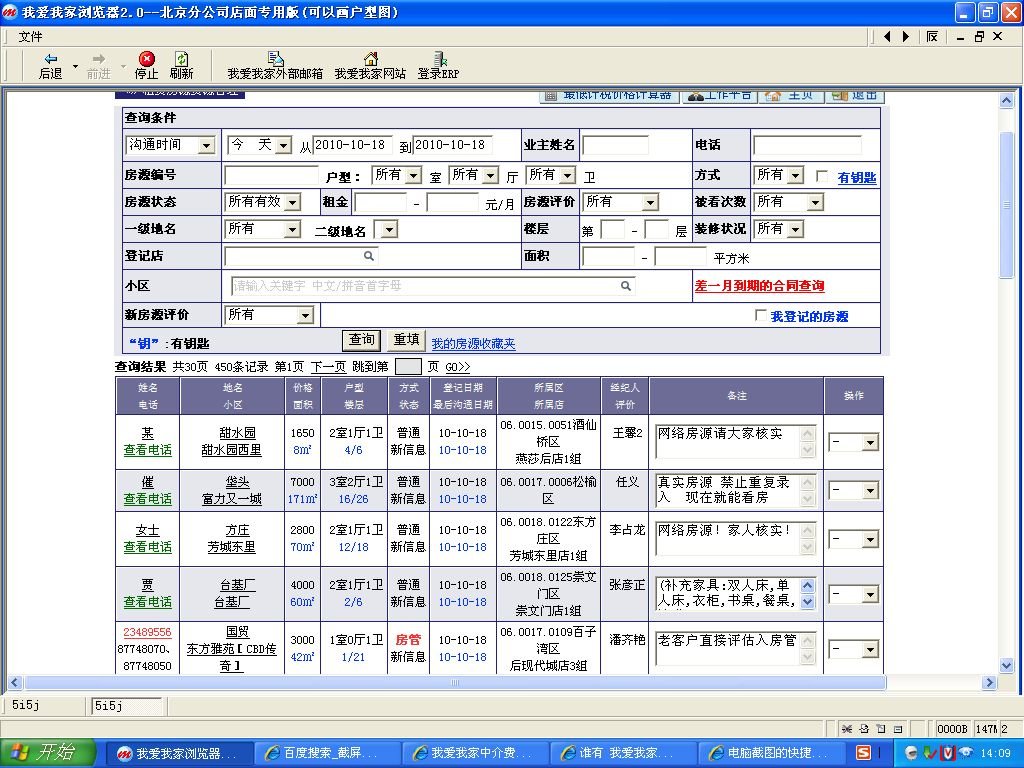
Task: Click the 主页 home icon
Action: (x=773, y=94)
